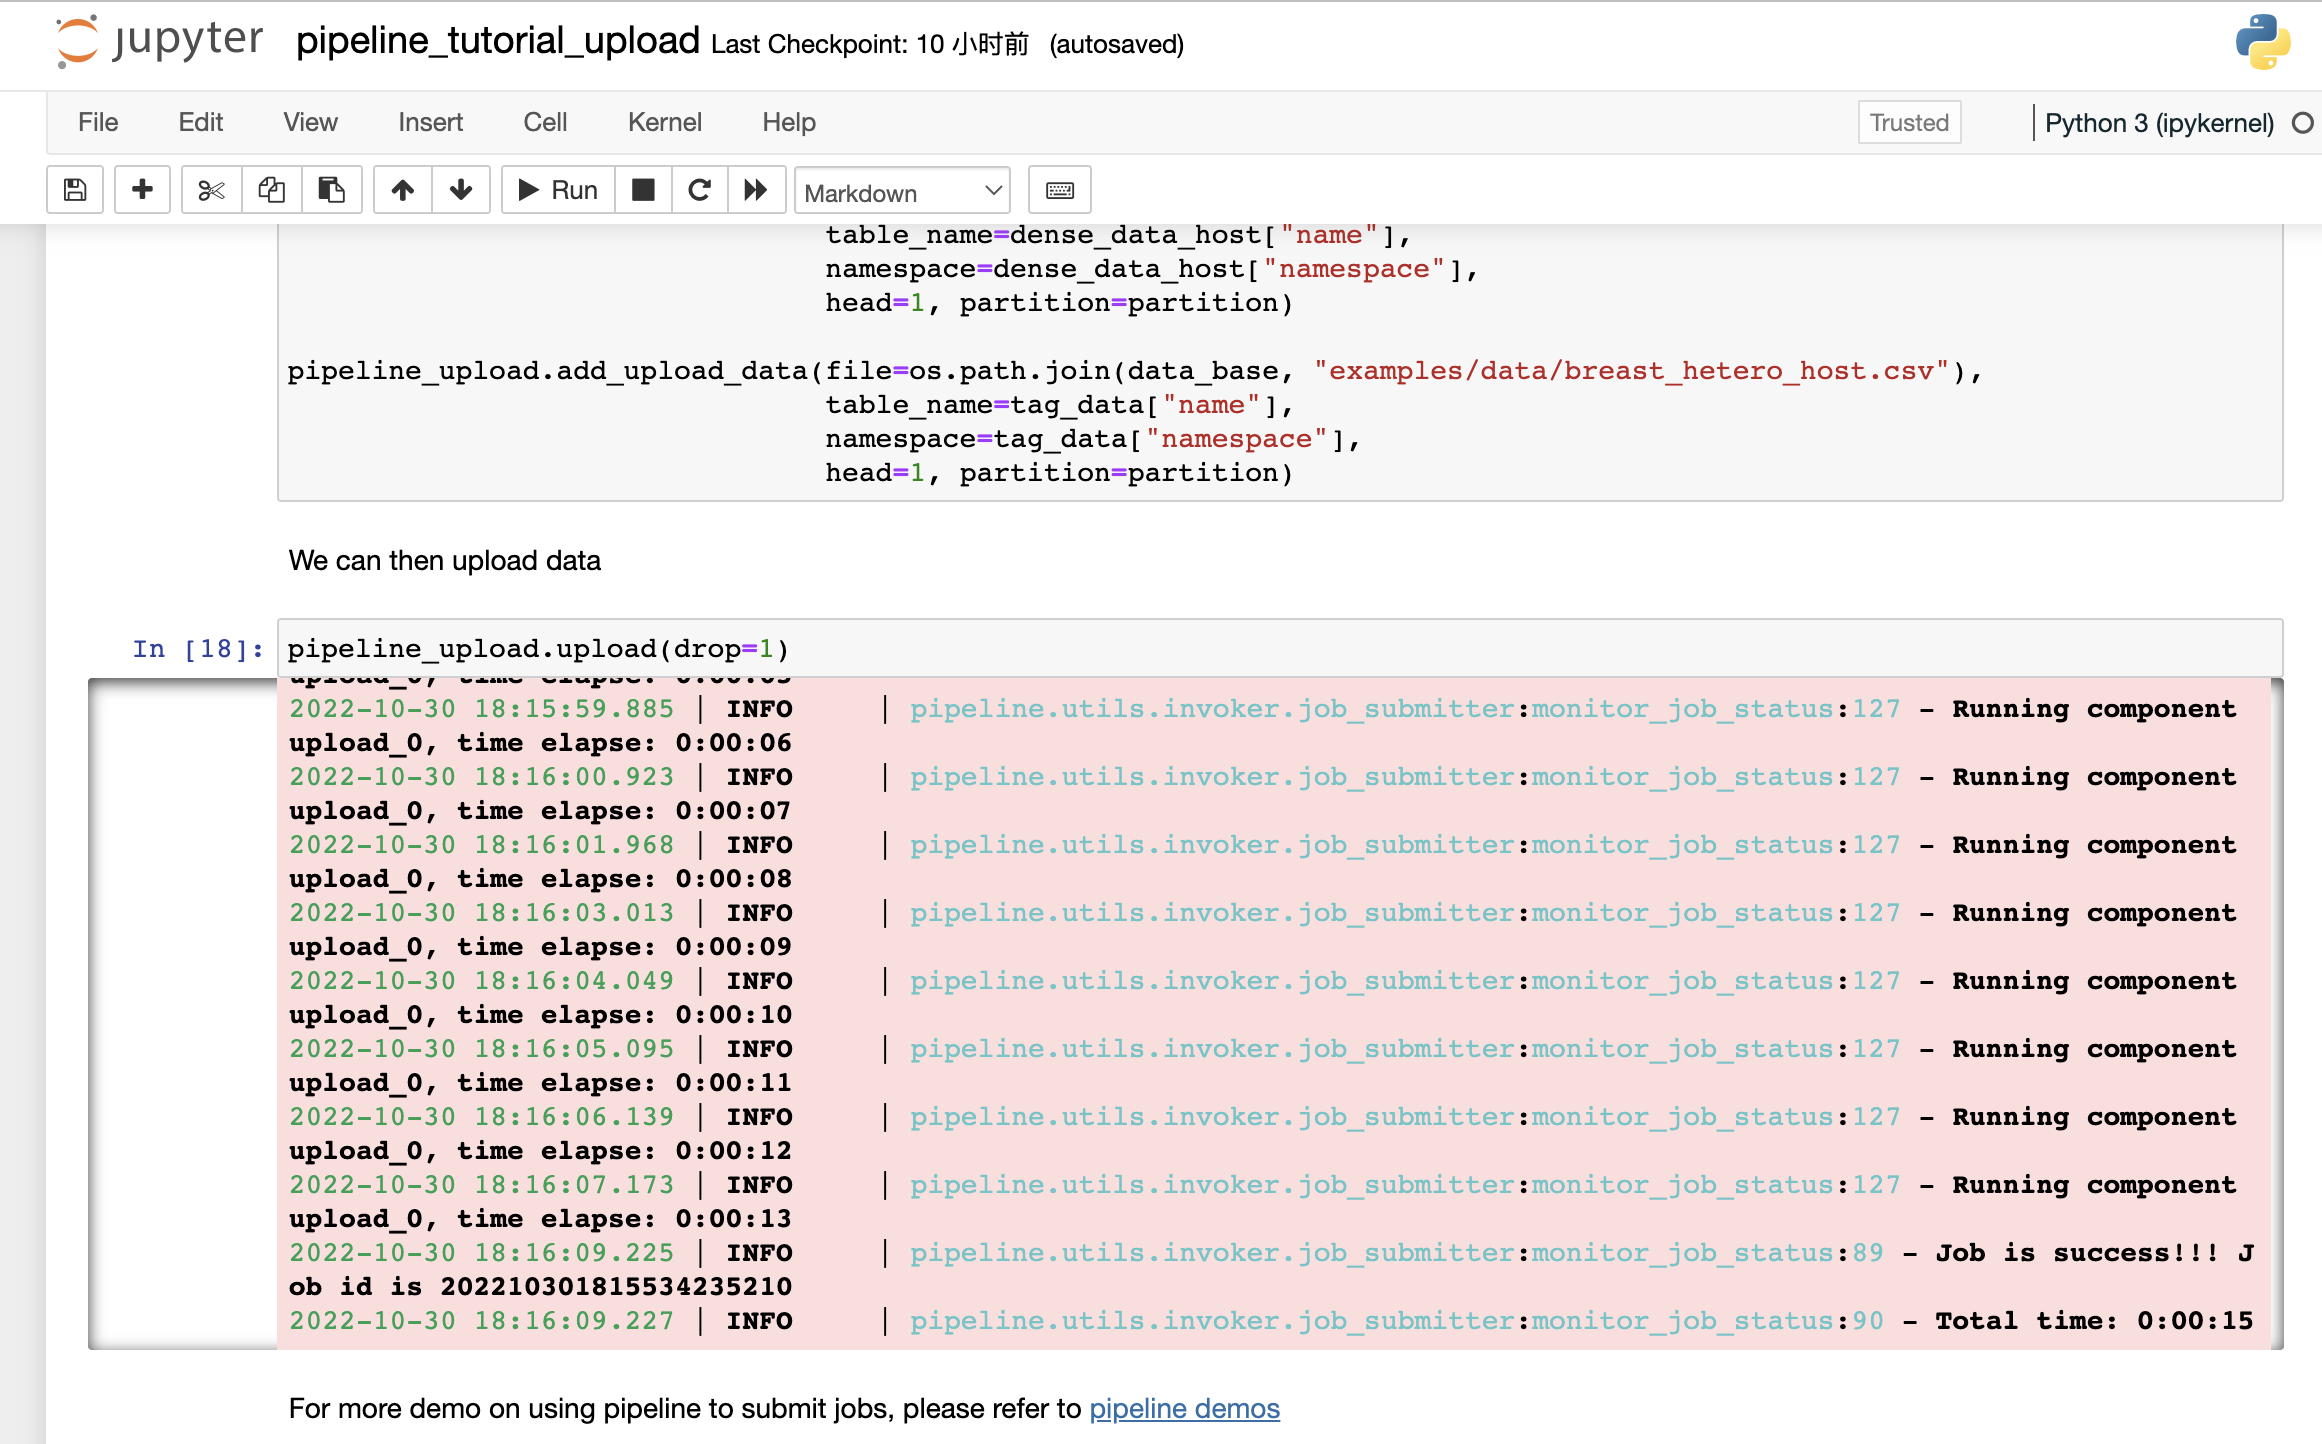Insert a cell below with plus icon
Image resolution: width=2322 pixels, height=1444 pixels.
point(142,190)
